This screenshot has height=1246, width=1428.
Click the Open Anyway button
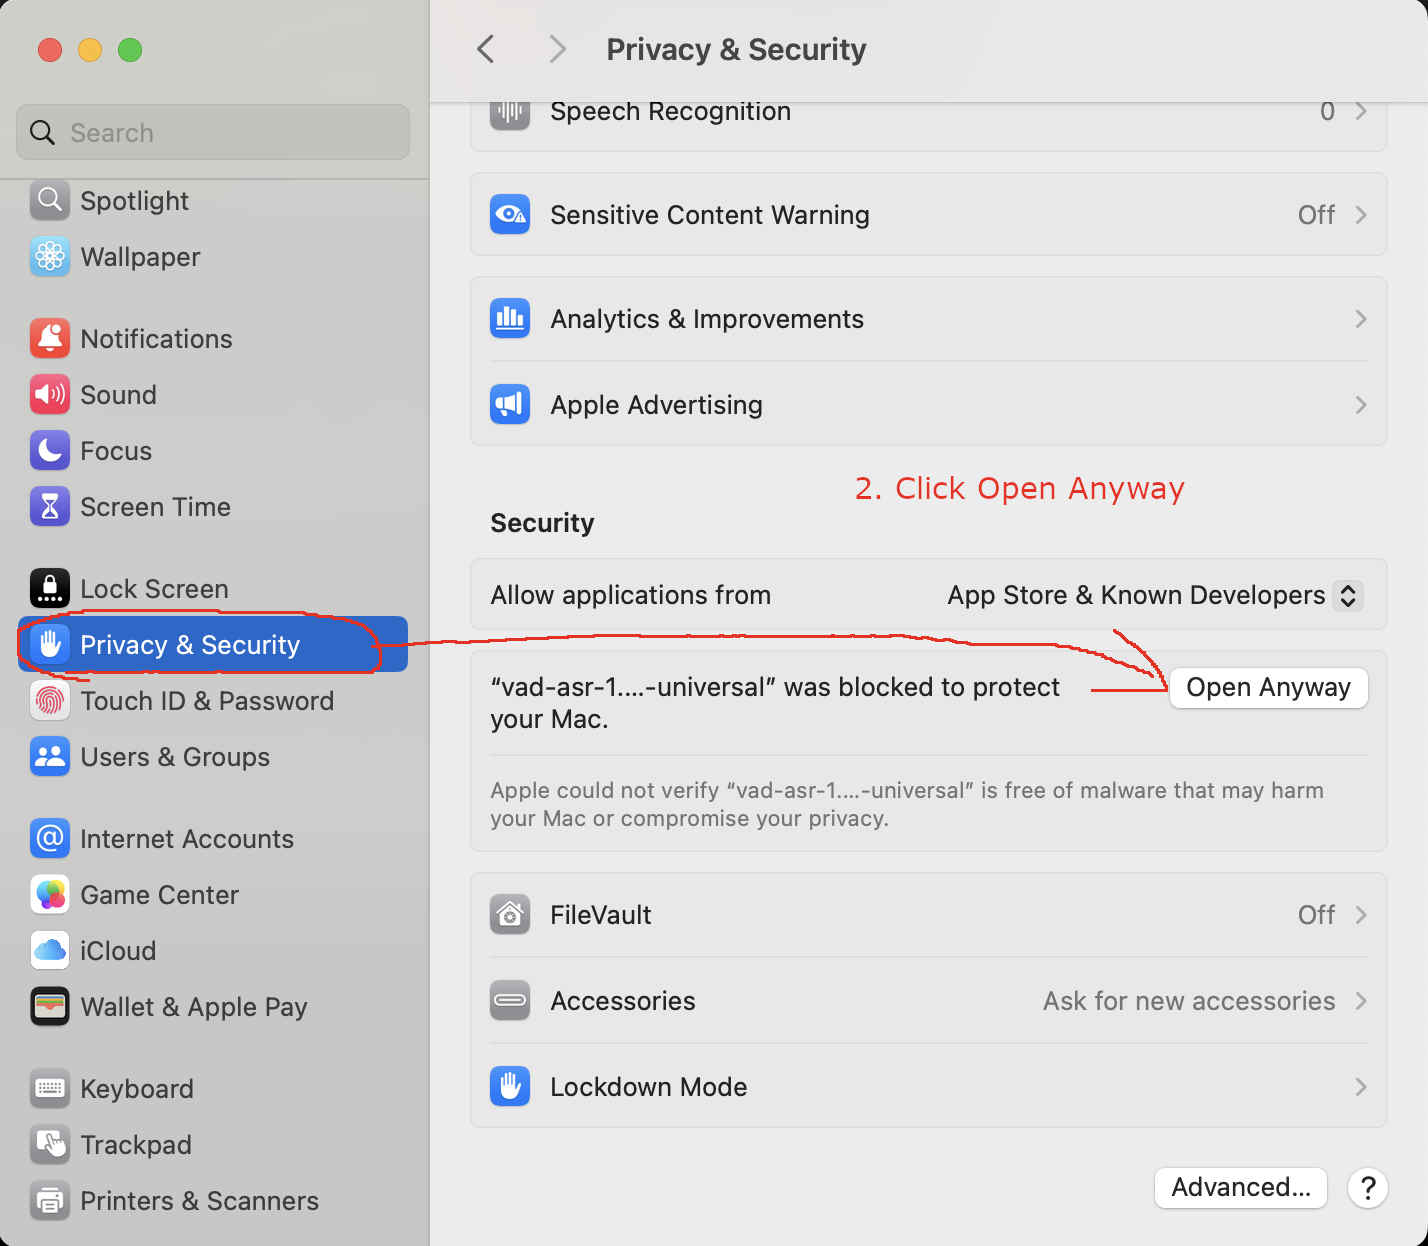pos(1268,688)
